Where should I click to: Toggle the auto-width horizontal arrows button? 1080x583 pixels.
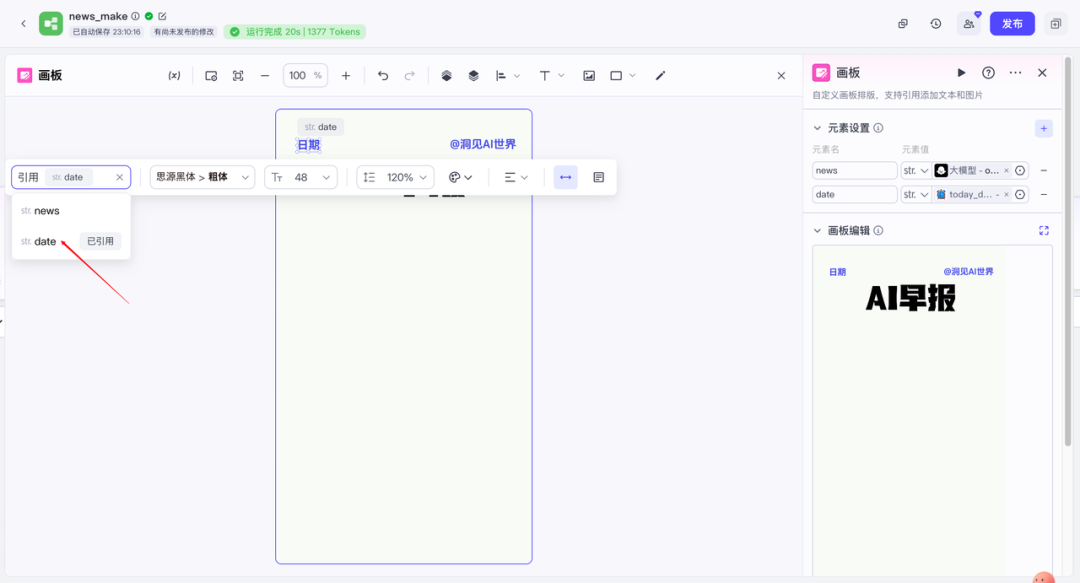[x=566, y=177]
